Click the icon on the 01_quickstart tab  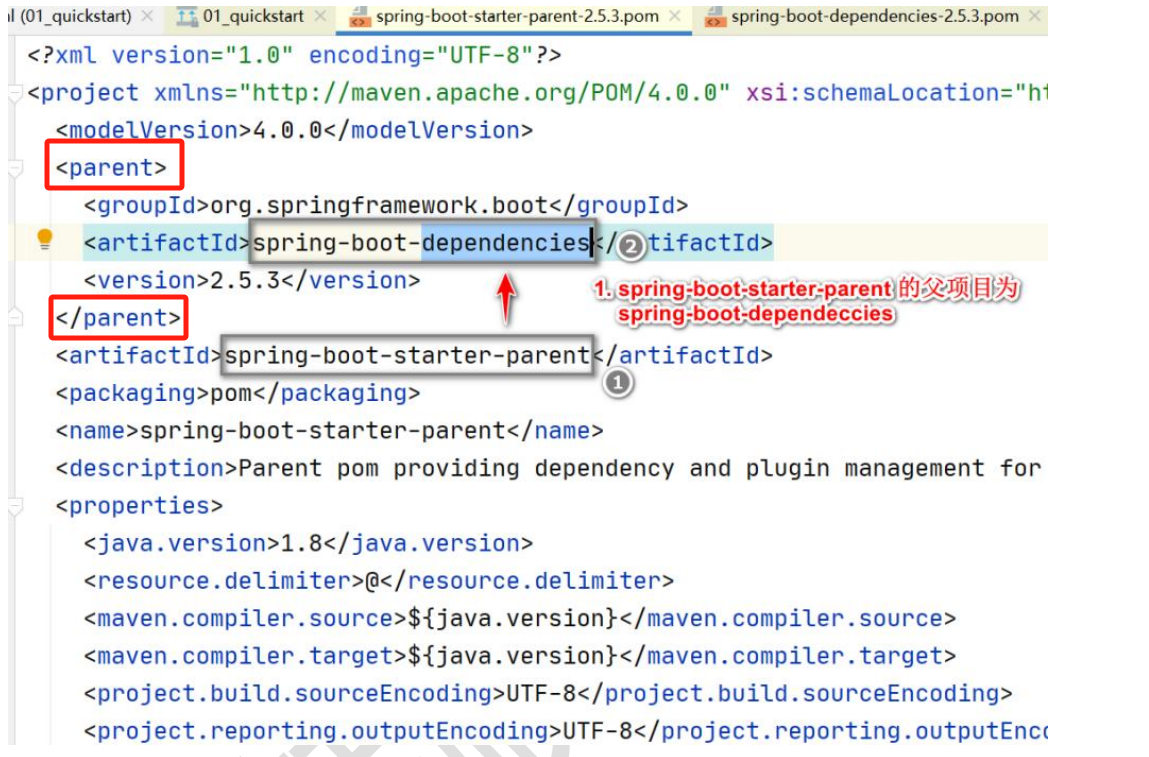187,17
